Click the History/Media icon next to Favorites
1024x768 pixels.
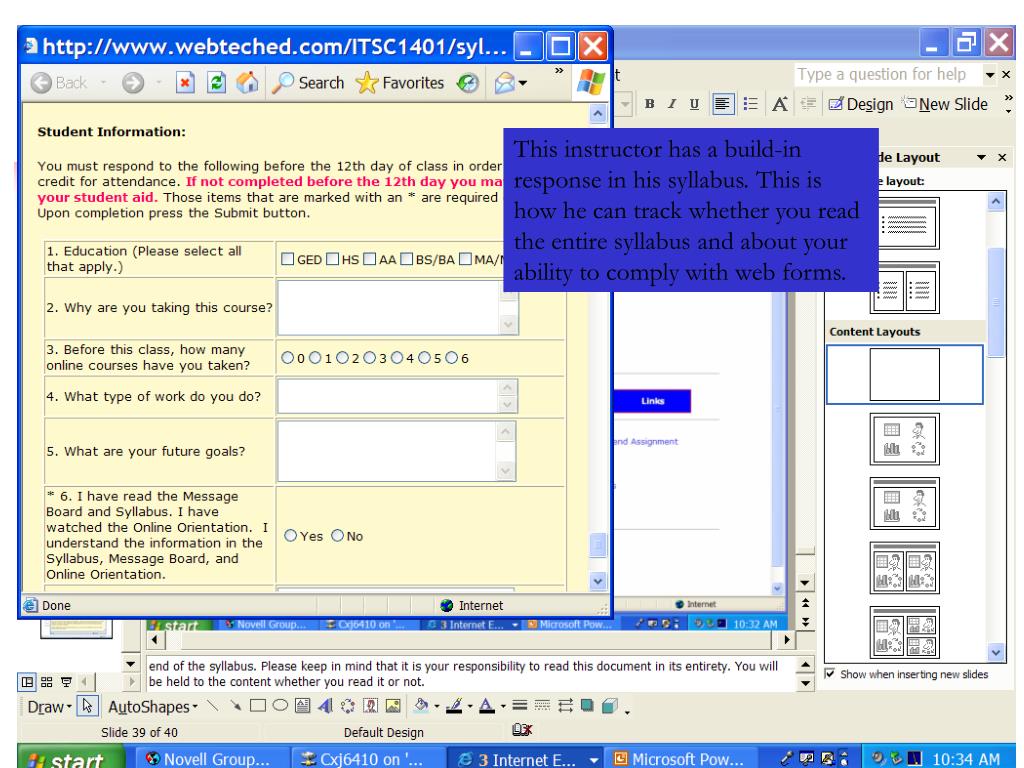coord(468,83)
